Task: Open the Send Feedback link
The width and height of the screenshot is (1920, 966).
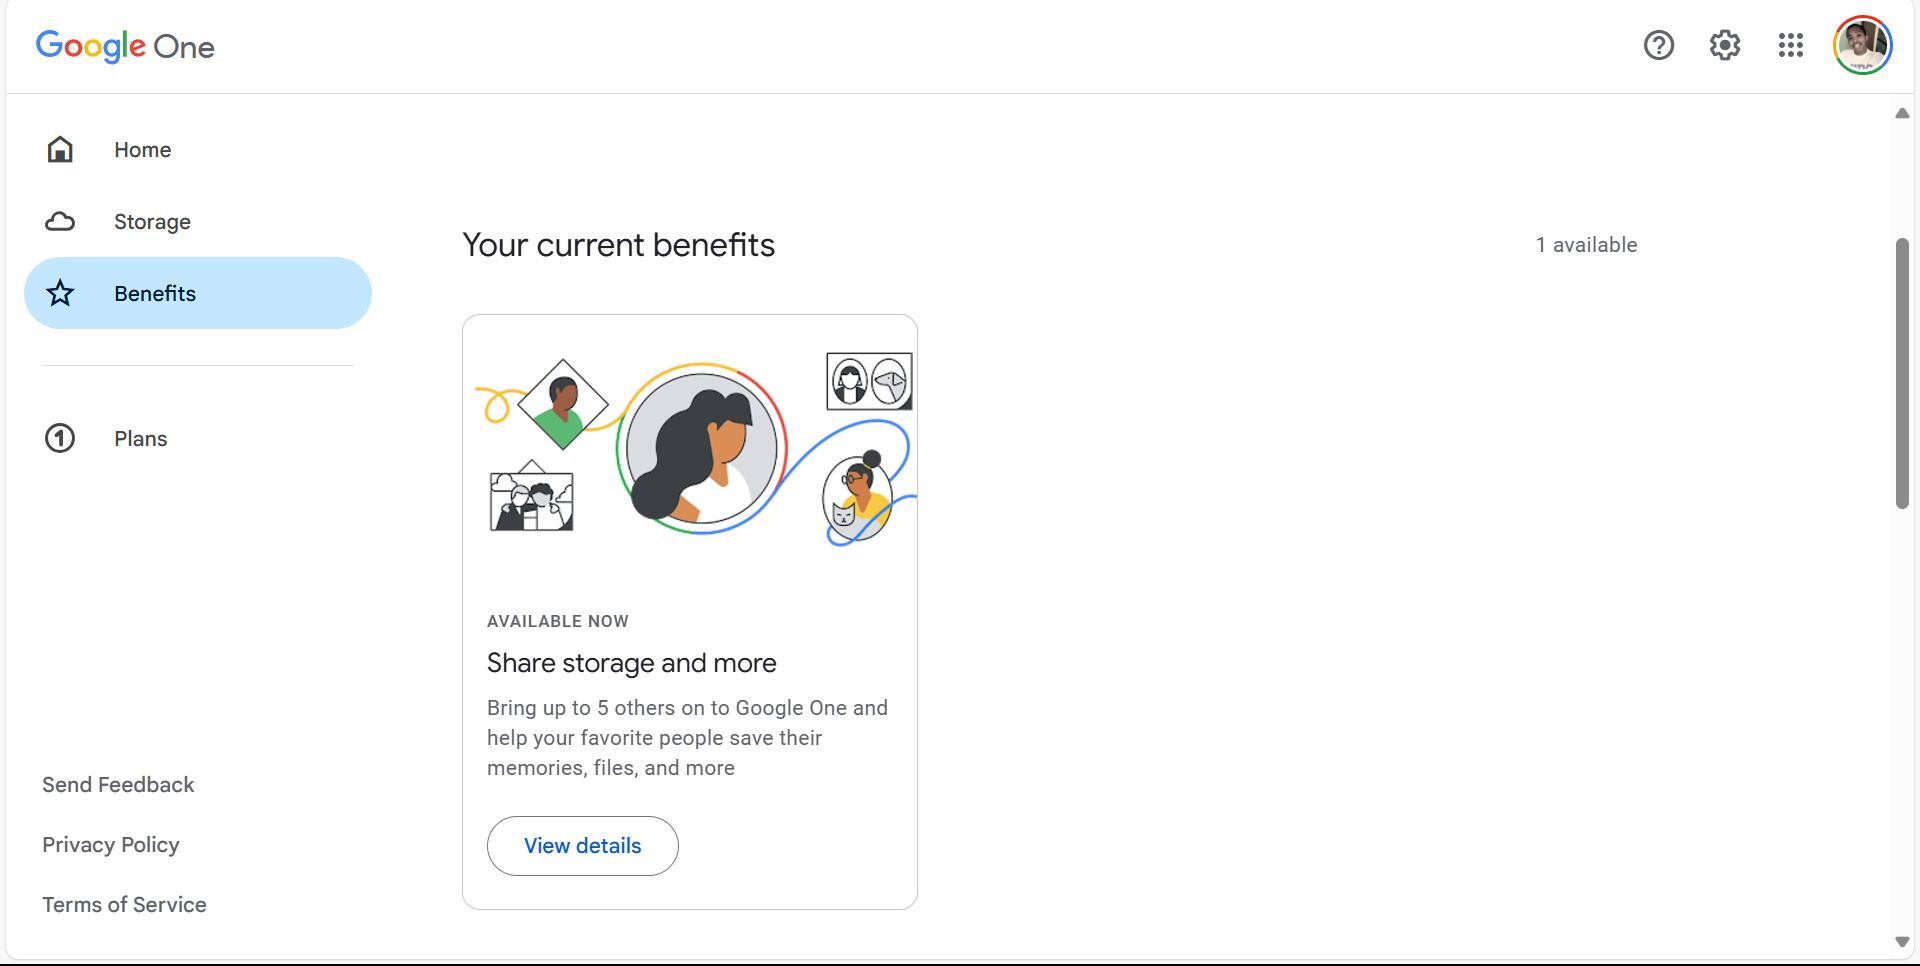Action: click(x=118, y=785)
